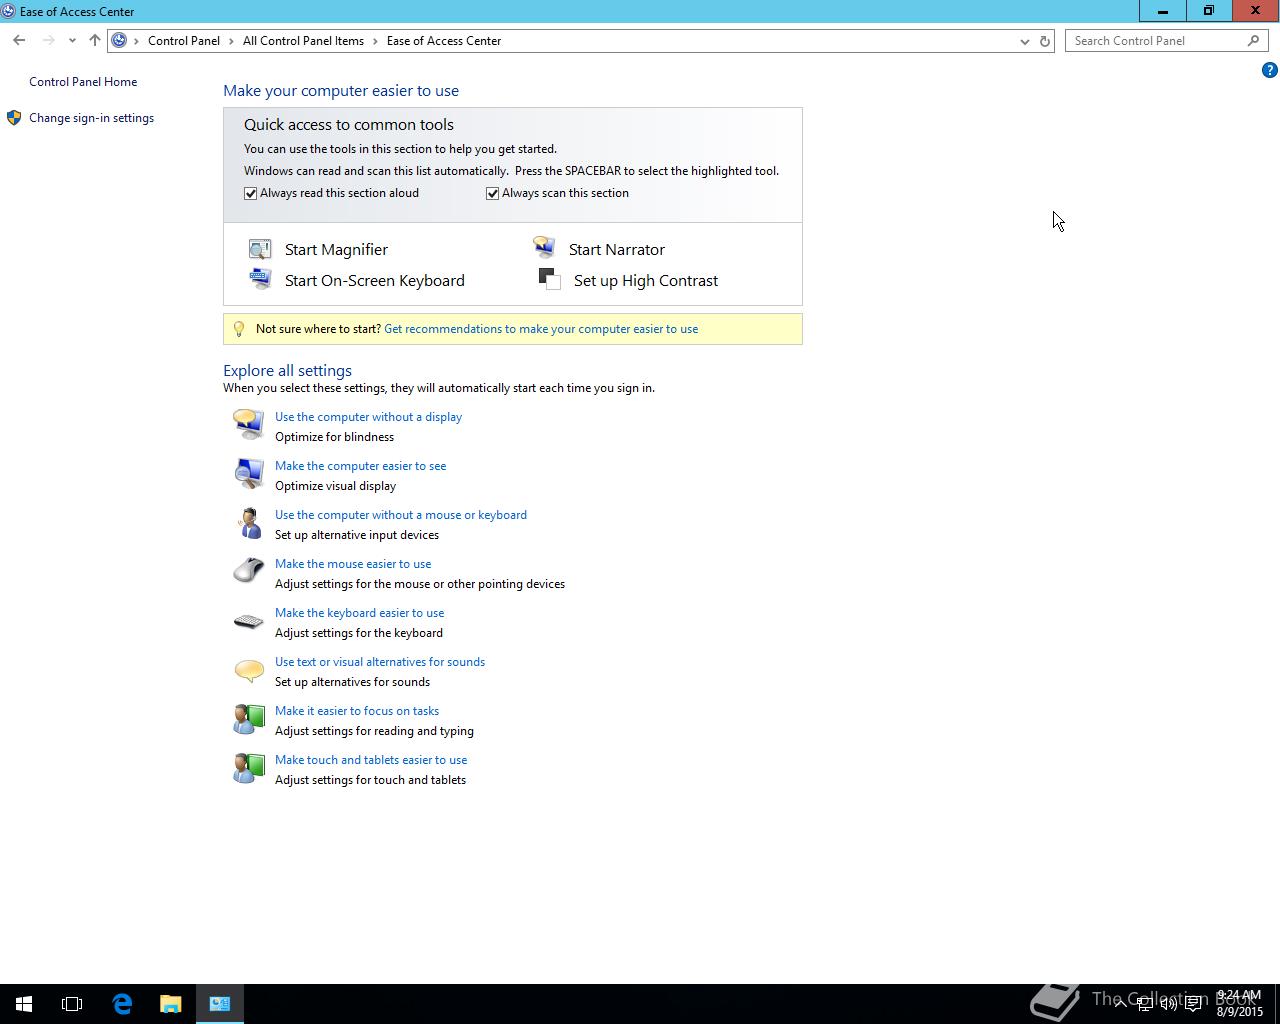Click the Back arrow in navigation bar
This screenshot has height=1024, width=1280.
coord(19,41)
